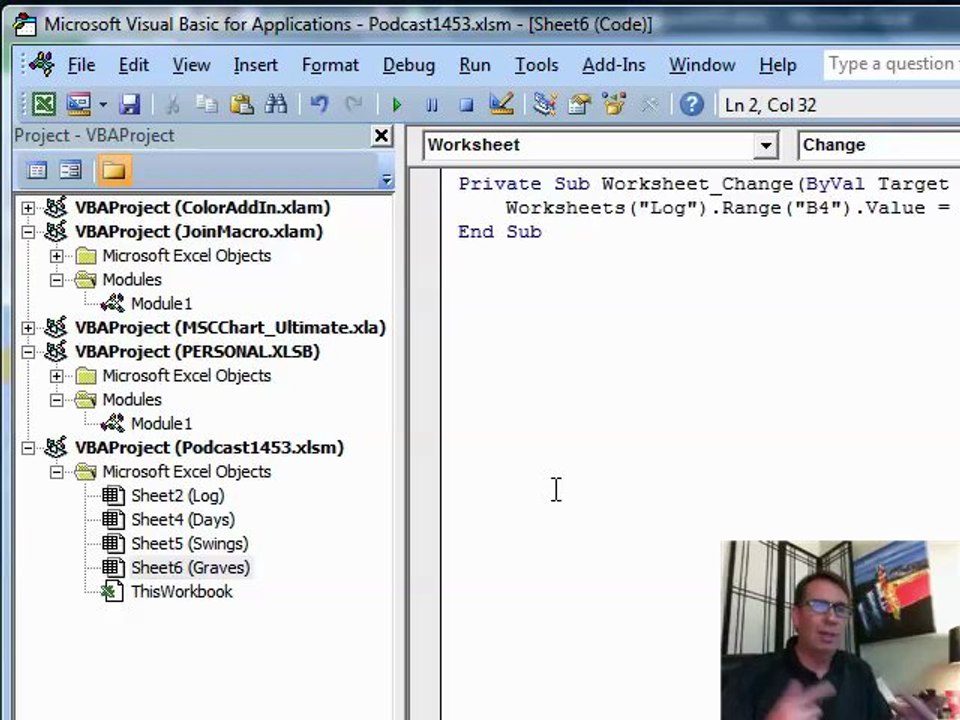Select Sheet2 (Log) in project tree
The height and width of the screenshot is (720, 960).
click(178, 496)
